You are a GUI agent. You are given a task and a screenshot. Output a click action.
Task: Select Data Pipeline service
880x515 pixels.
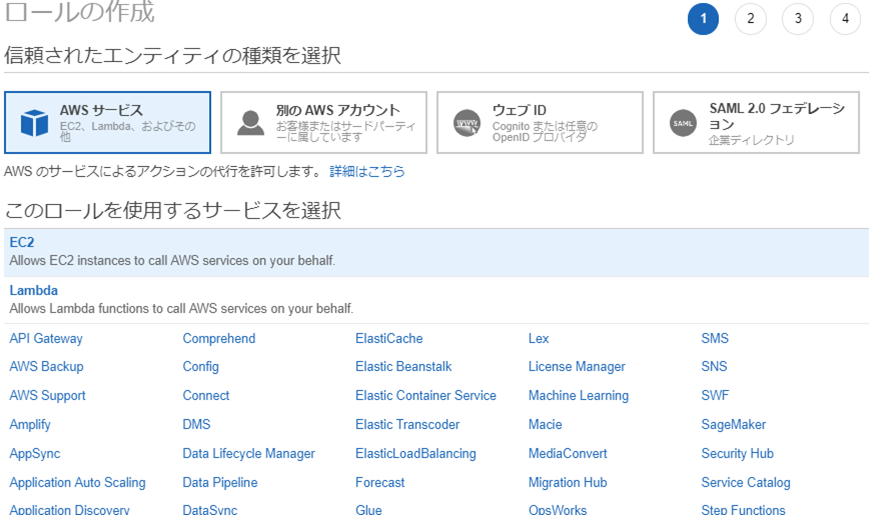click(220, 482)
